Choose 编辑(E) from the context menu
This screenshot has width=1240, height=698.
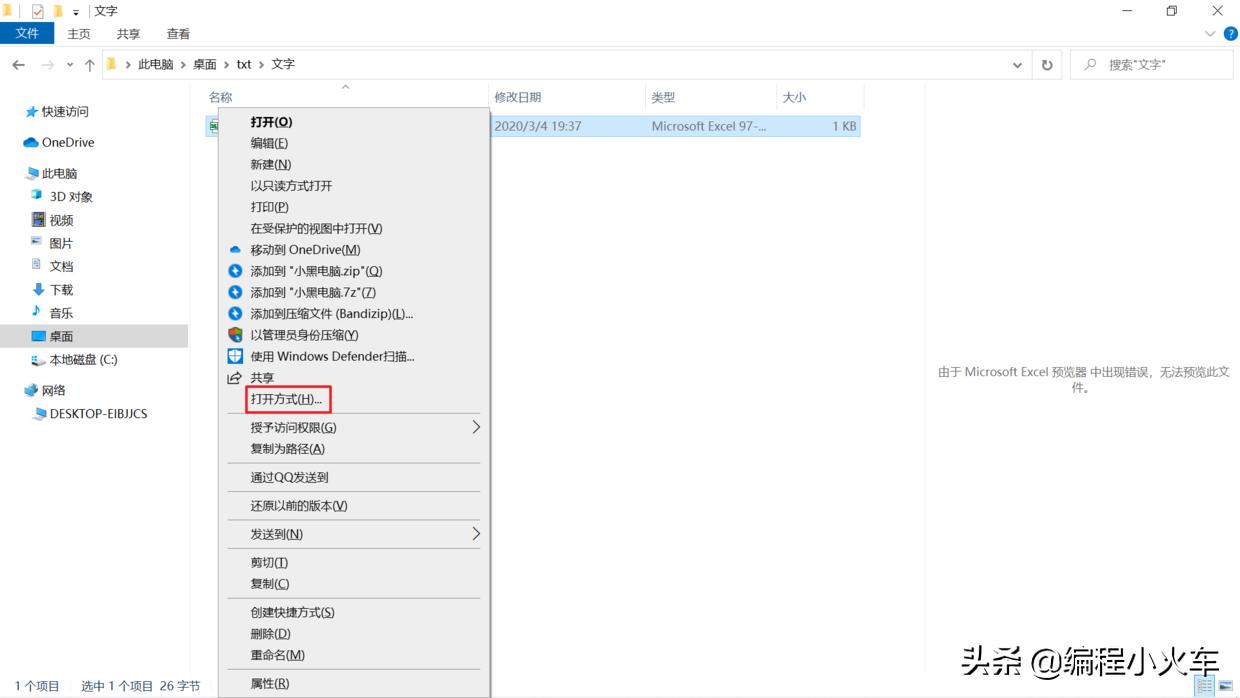click(354, 143)
